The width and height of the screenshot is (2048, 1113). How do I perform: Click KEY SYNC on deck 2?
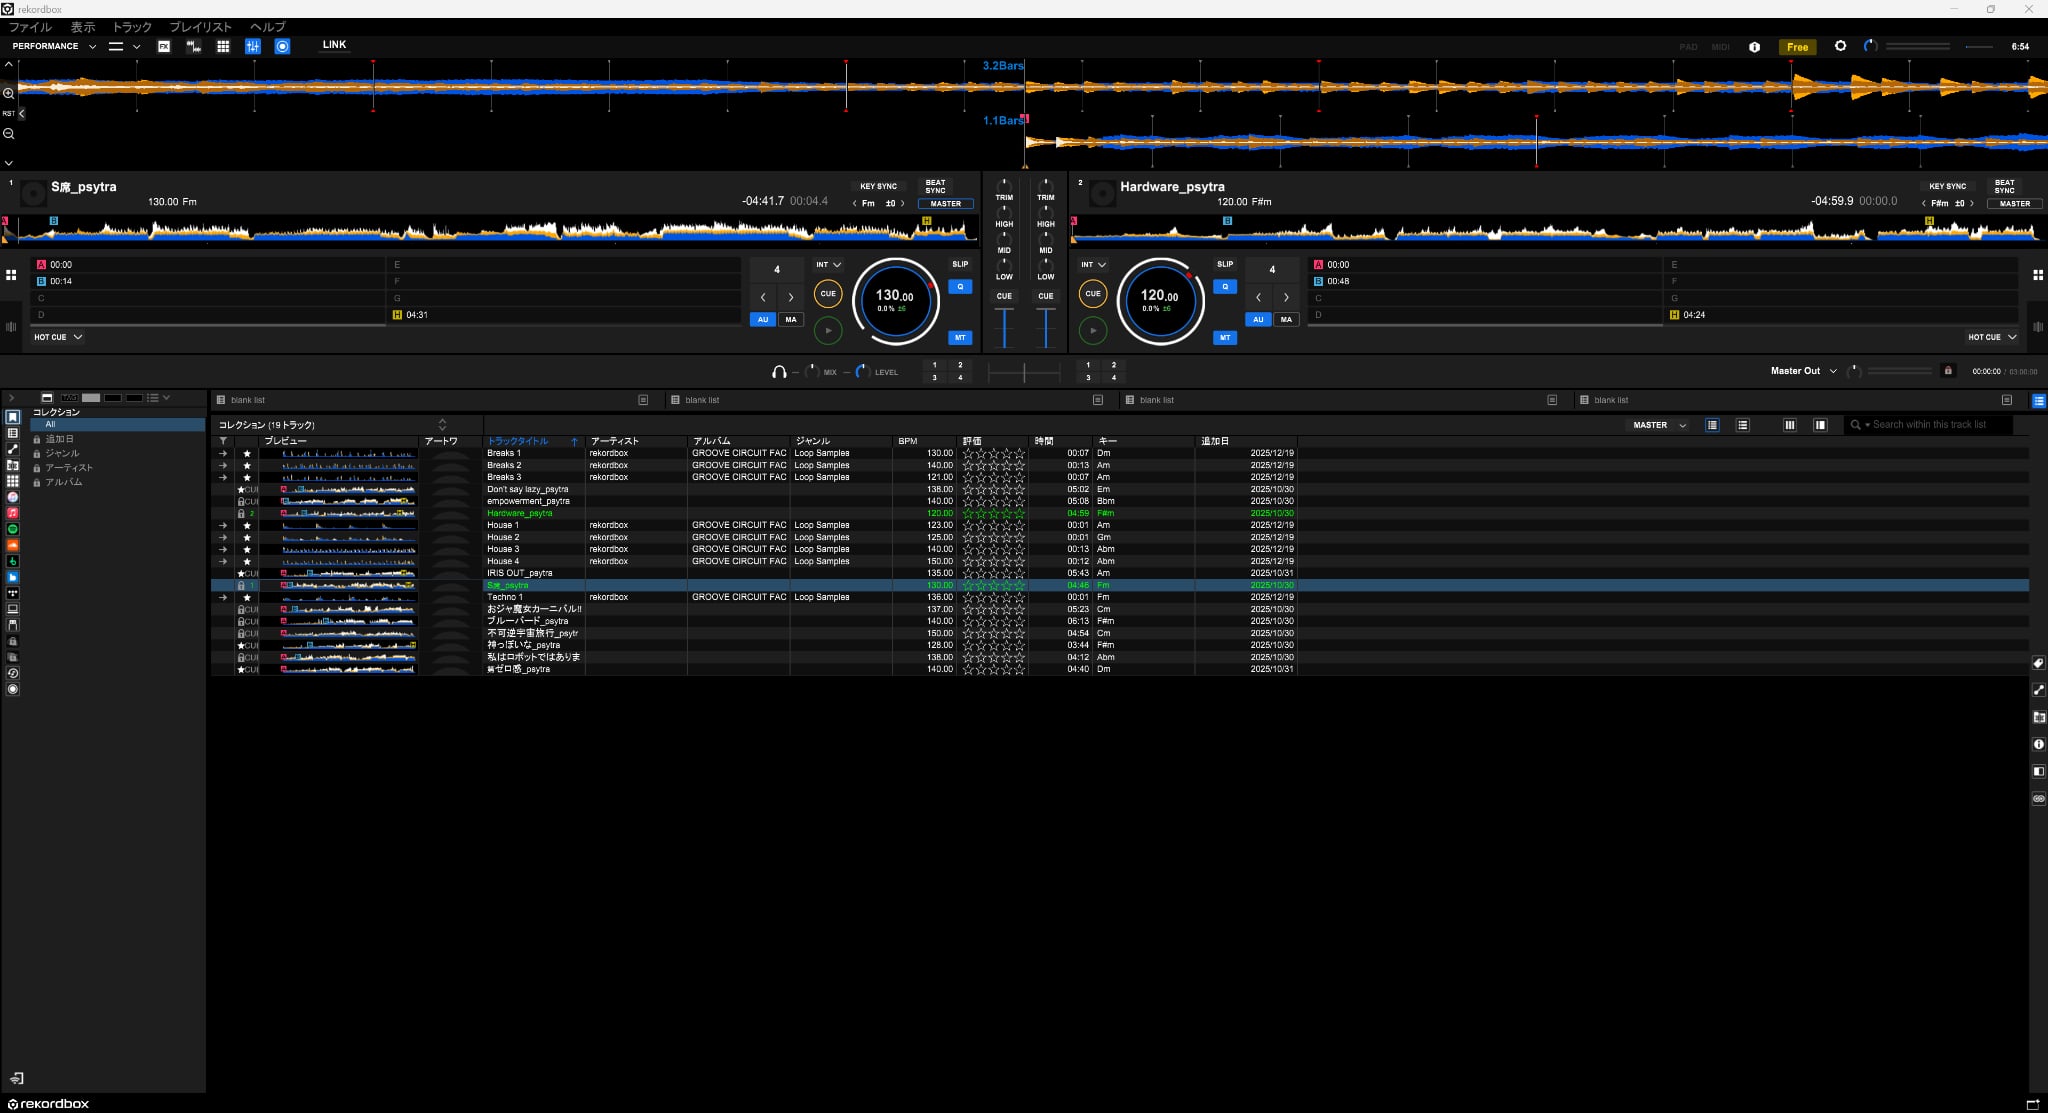coord(1947,186)
